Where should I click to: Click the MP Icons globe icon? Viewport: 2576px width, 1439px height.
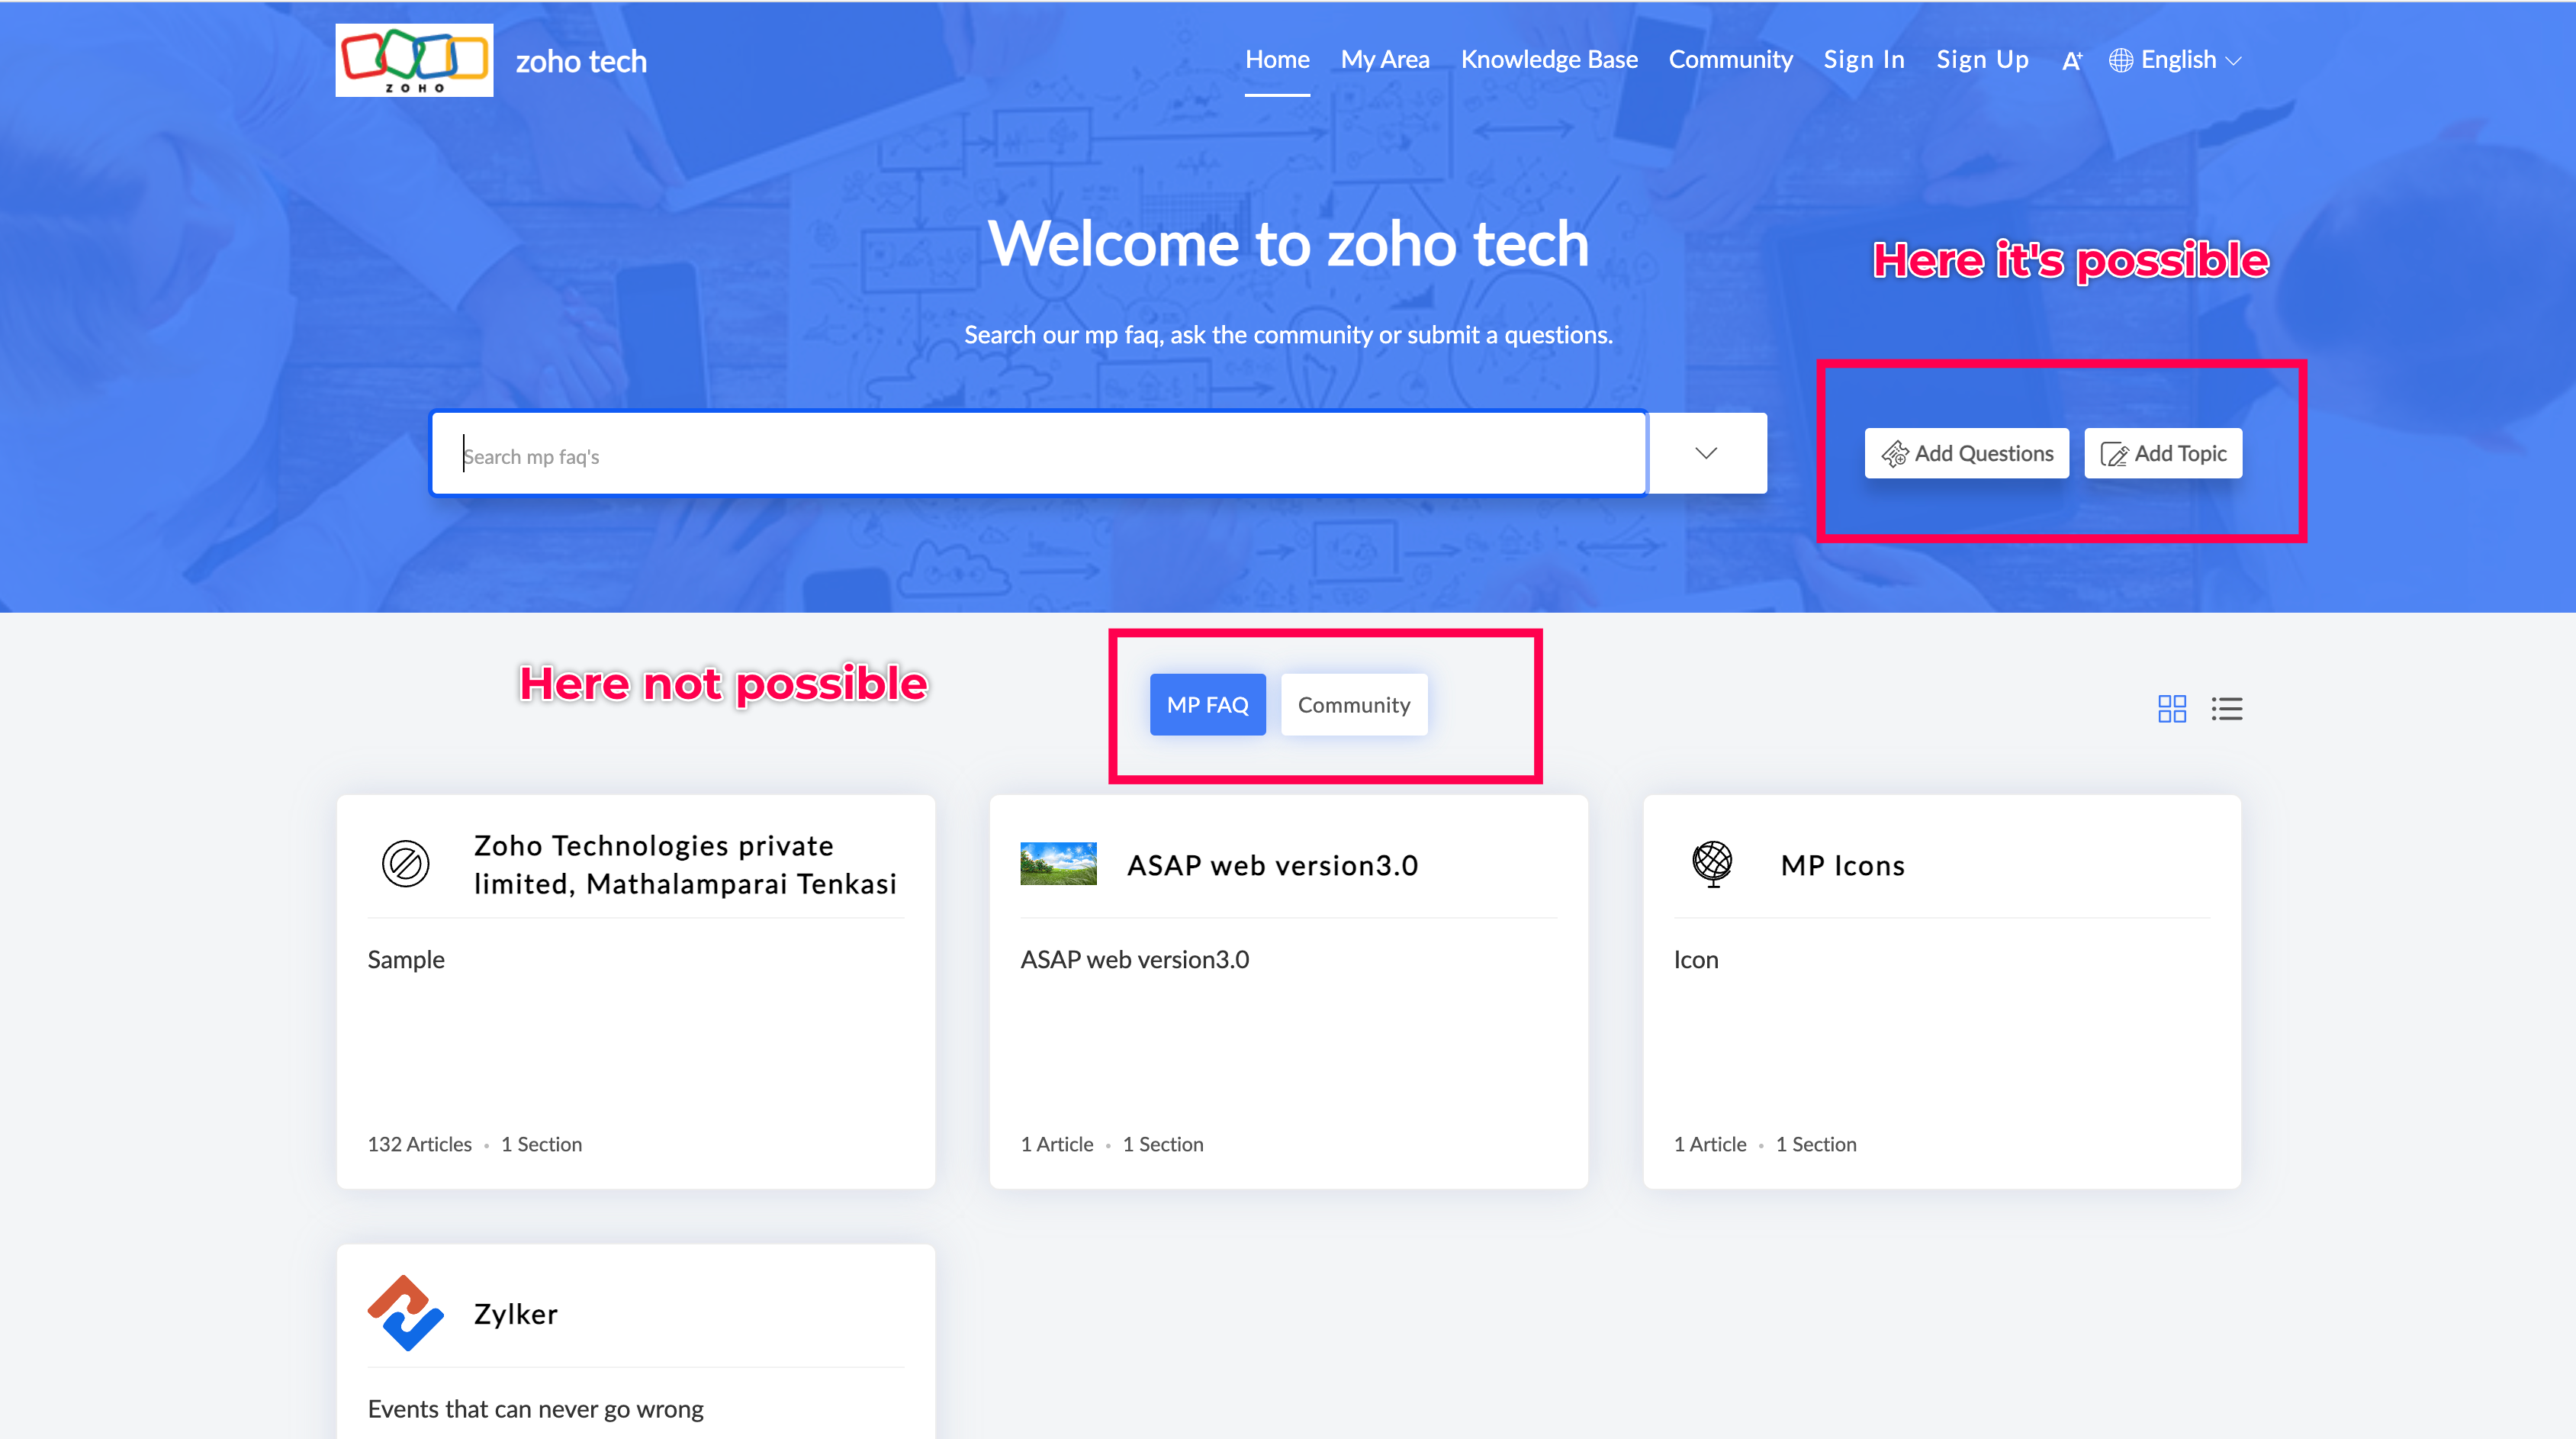pos(1712,863)
